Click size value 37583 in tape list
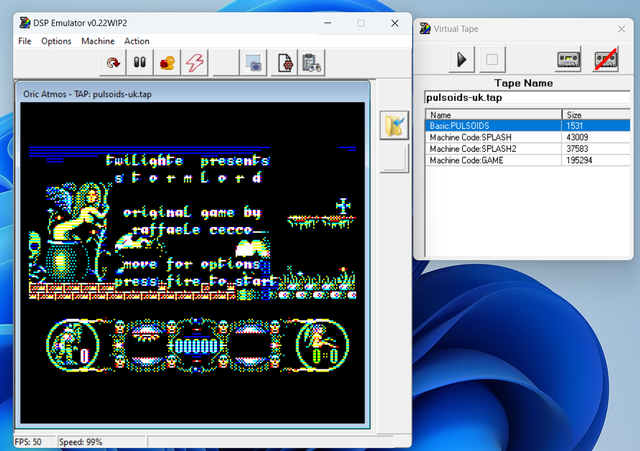 [577, 149]
